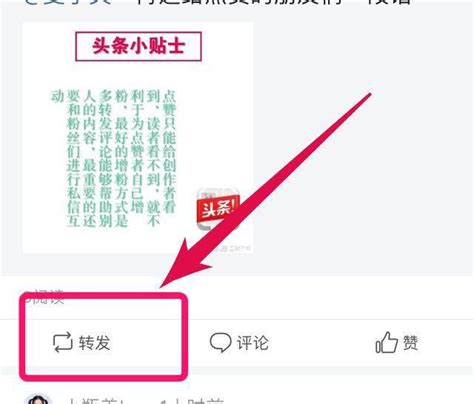This screenshot has height=404, width=474.
Task: Click the red 头条 app logo in image
Action: pos(218,209)
